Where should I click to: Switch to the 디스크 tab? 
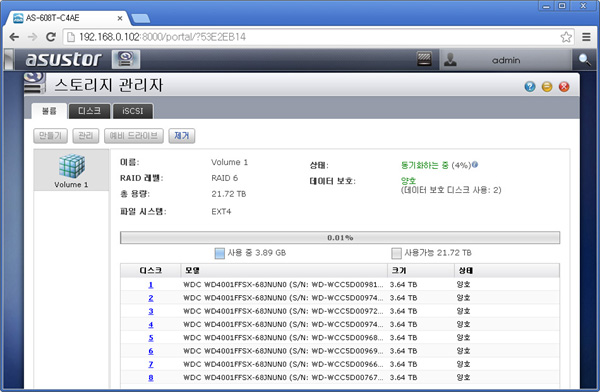(90, 111)
